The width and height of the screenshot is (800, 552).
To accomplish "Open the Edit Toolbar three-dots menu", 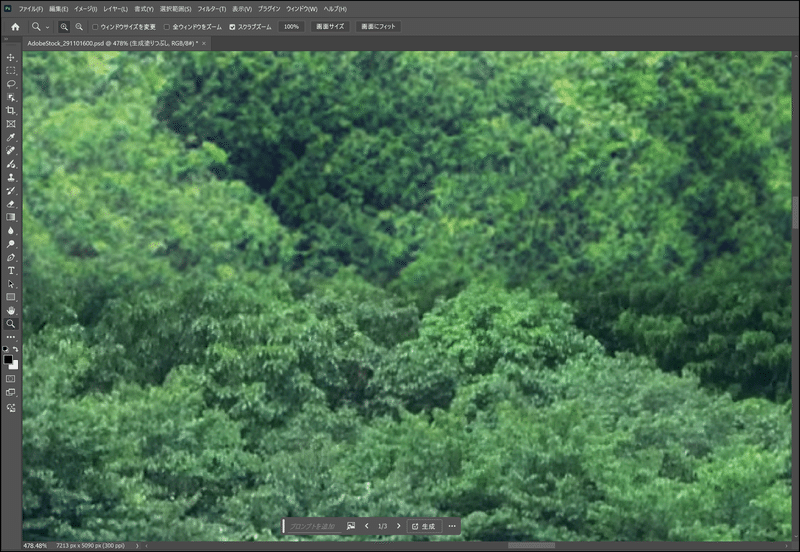I will tap(11, 337).
